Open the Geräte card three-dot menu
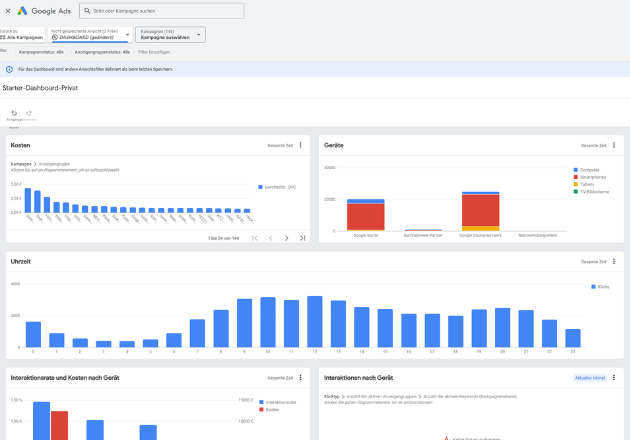The image size is (630, 440). pyautogui.click(x=614, y=145)
